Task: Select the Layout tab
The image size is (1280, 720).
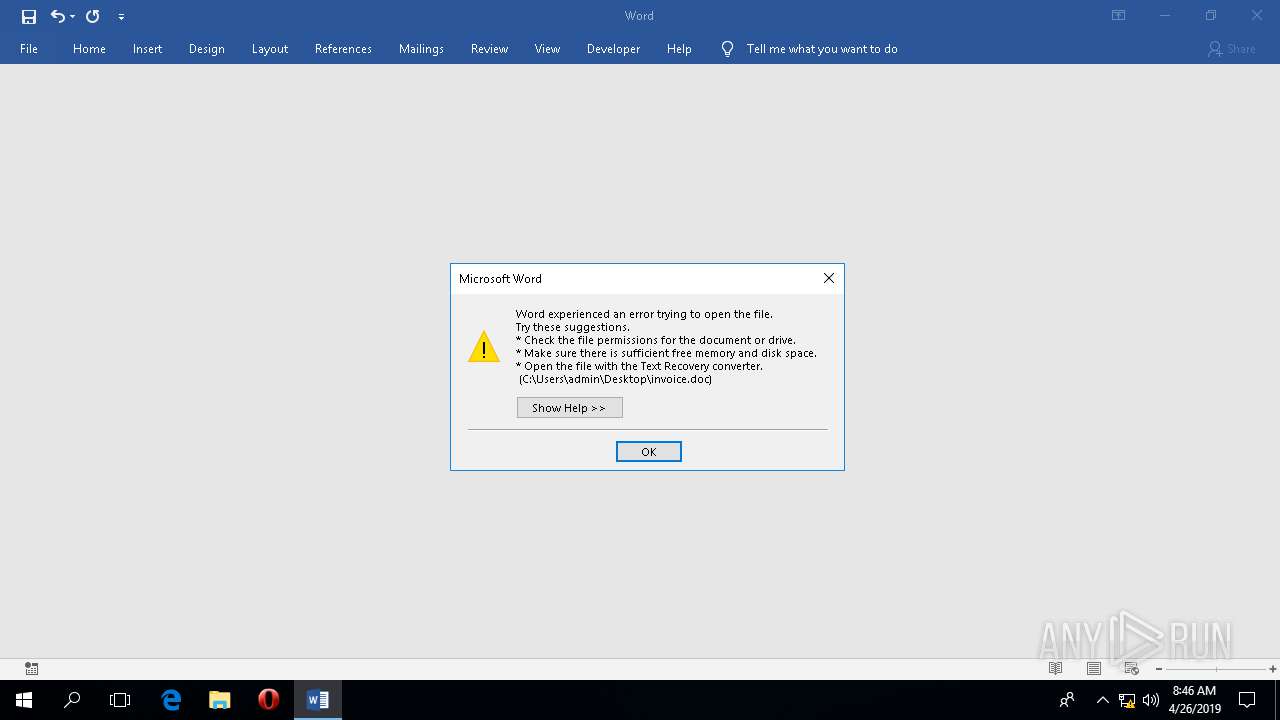Action: (x=269, y=49)
